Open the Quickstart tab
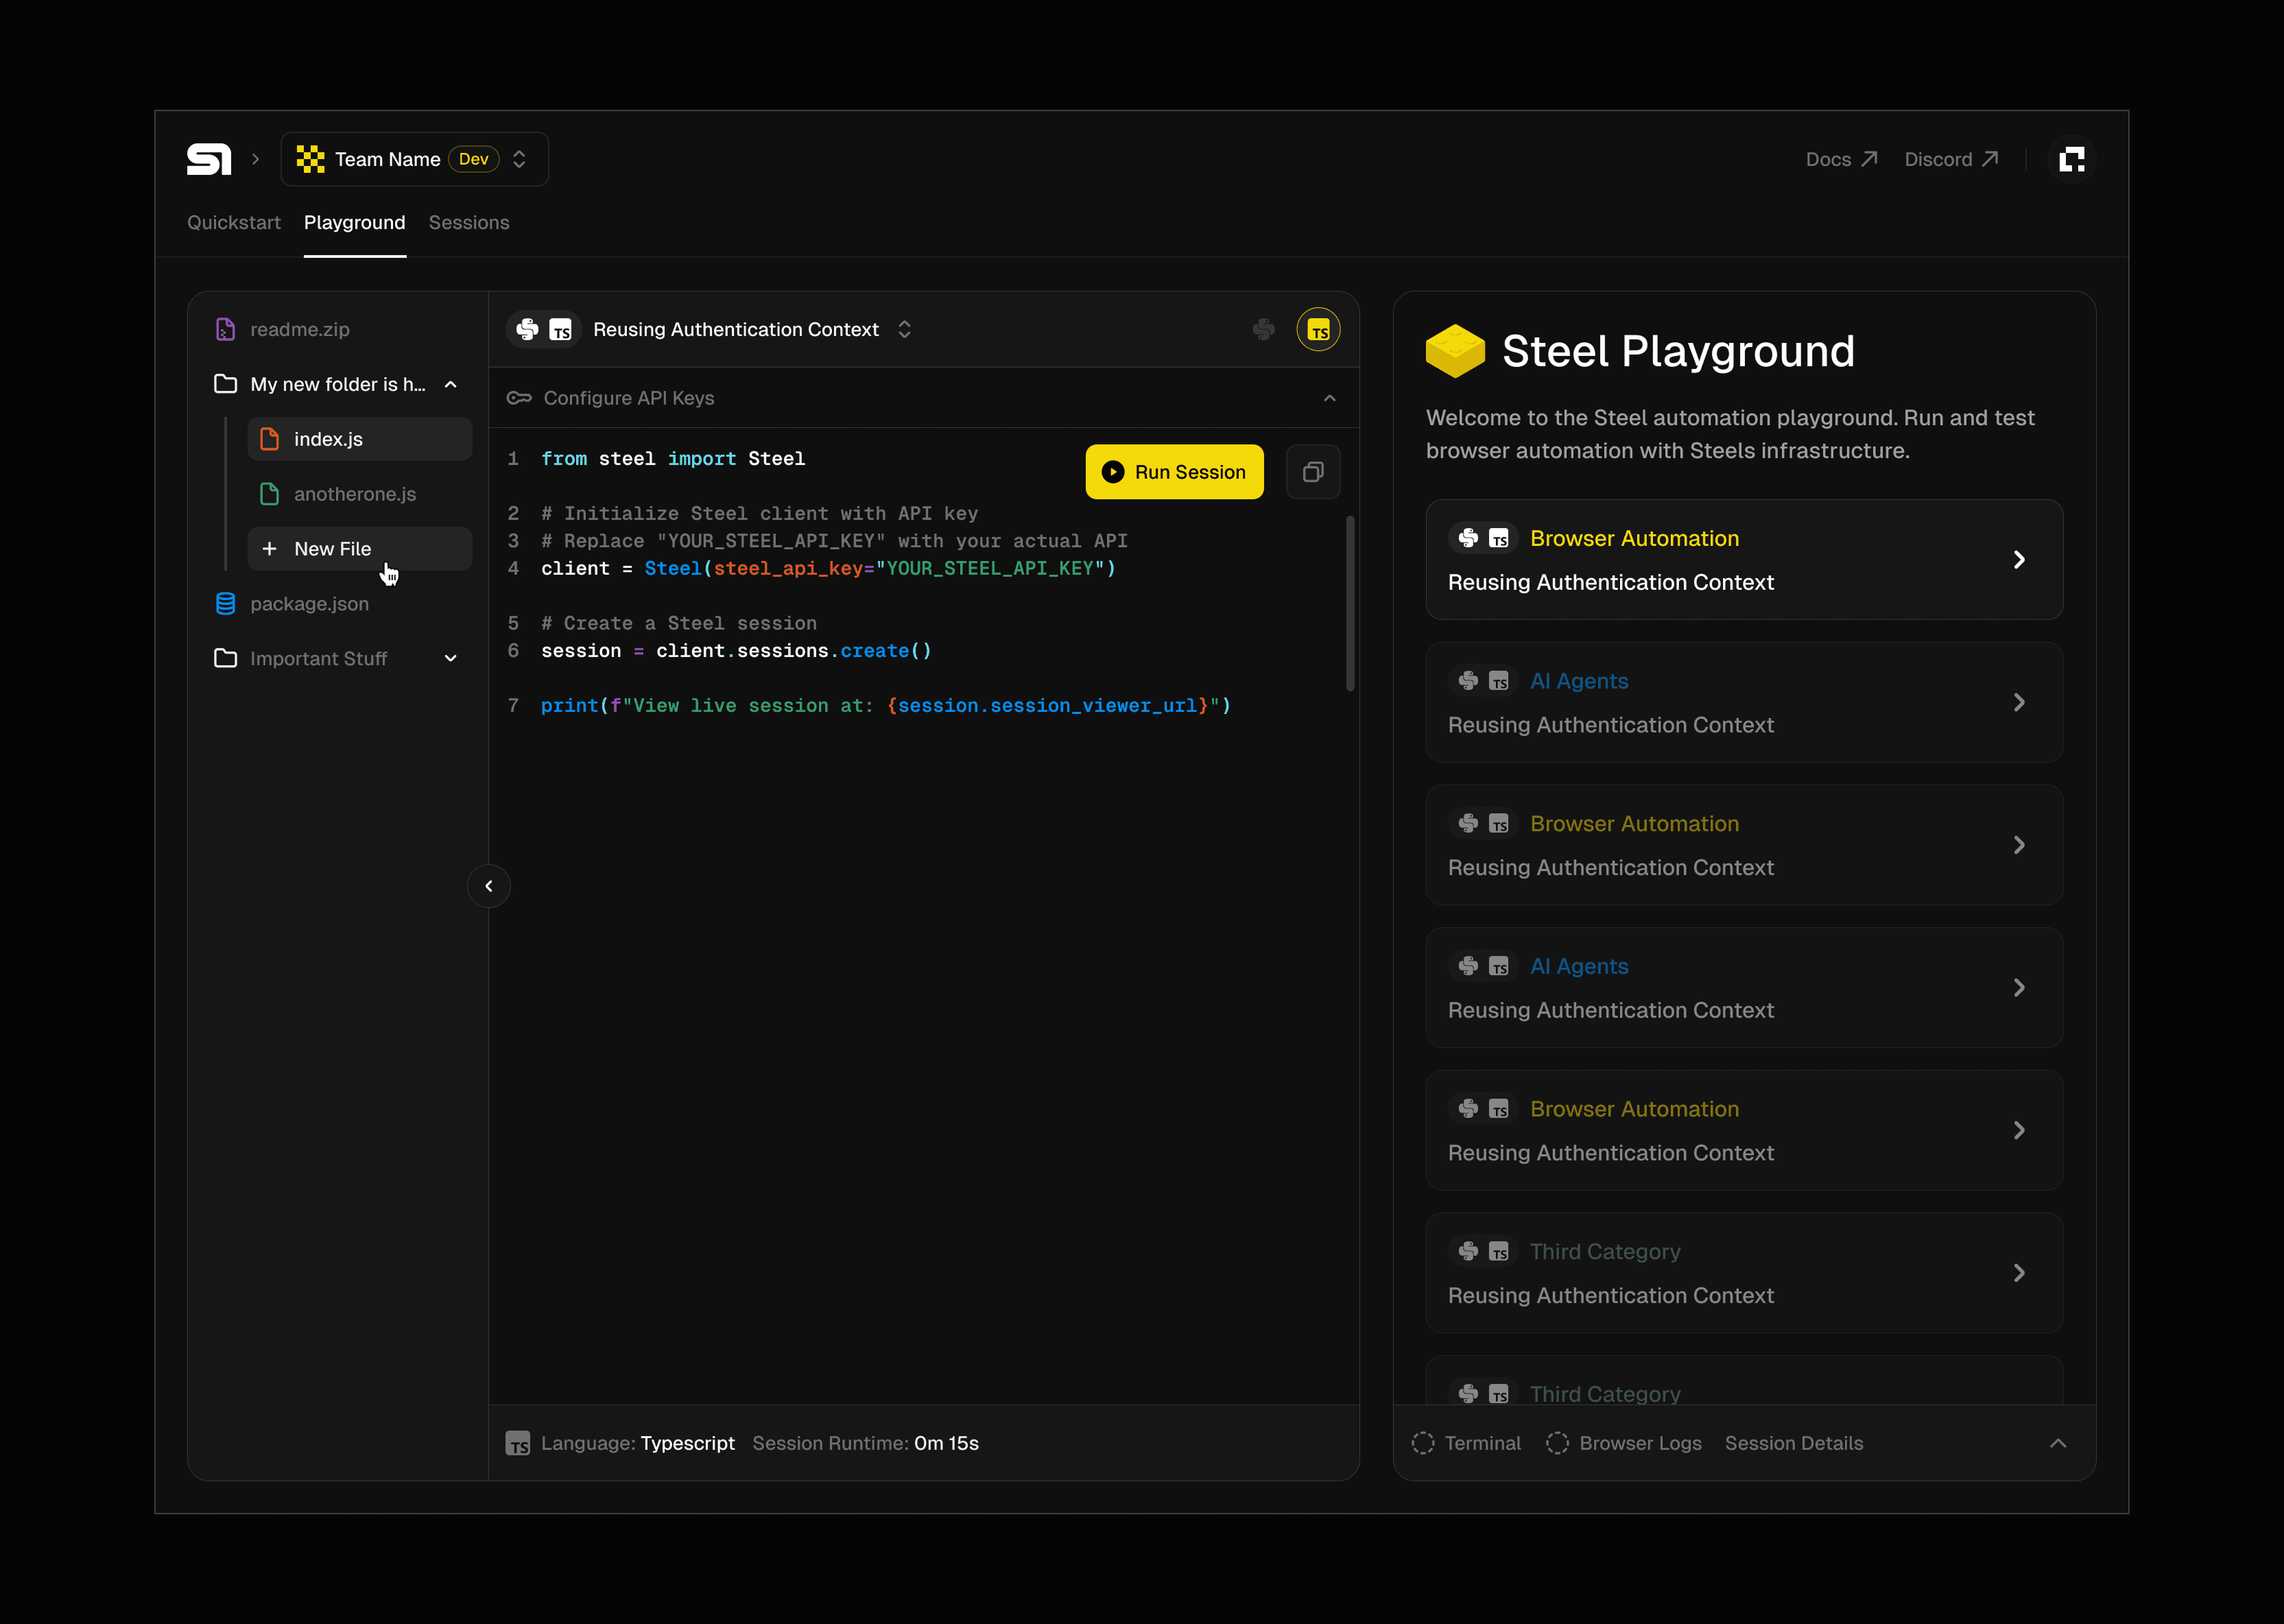The image size is (2284, 1624). (x=234, y=223)
